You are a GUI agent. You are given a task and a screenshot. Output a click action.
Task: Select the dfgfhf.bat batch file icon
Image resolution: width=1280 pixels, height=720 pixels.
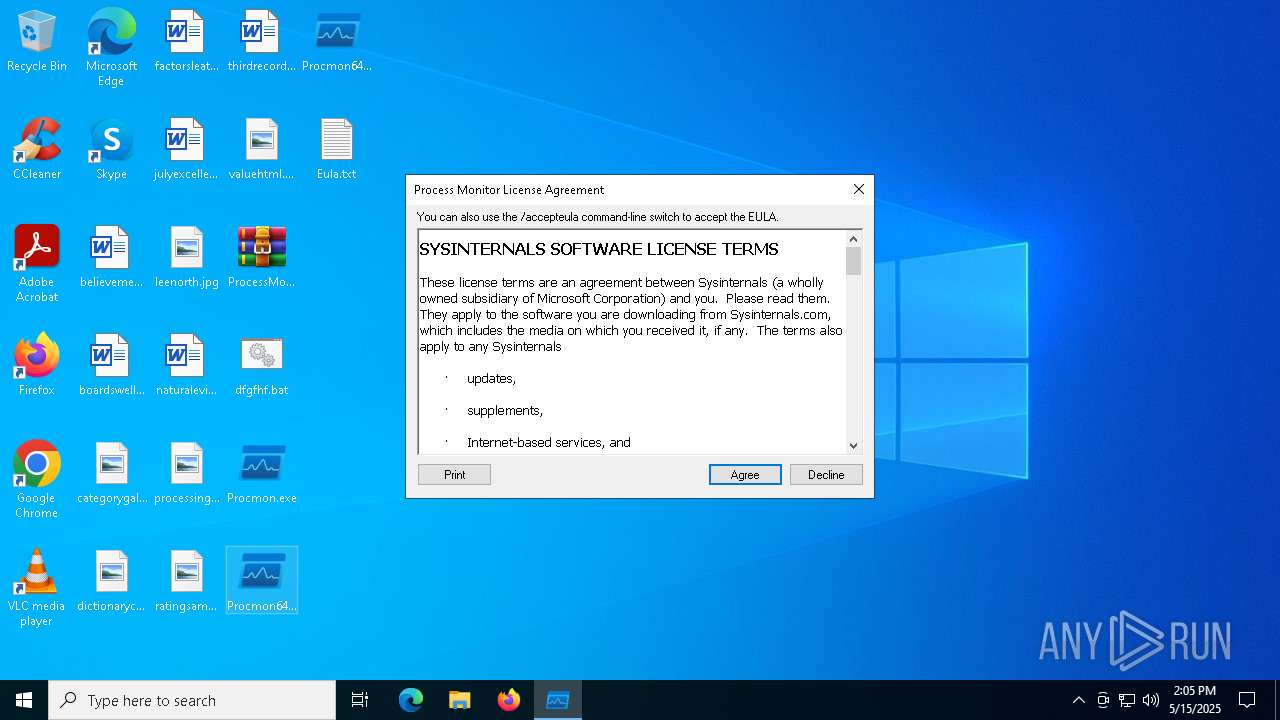click(261, 366)
